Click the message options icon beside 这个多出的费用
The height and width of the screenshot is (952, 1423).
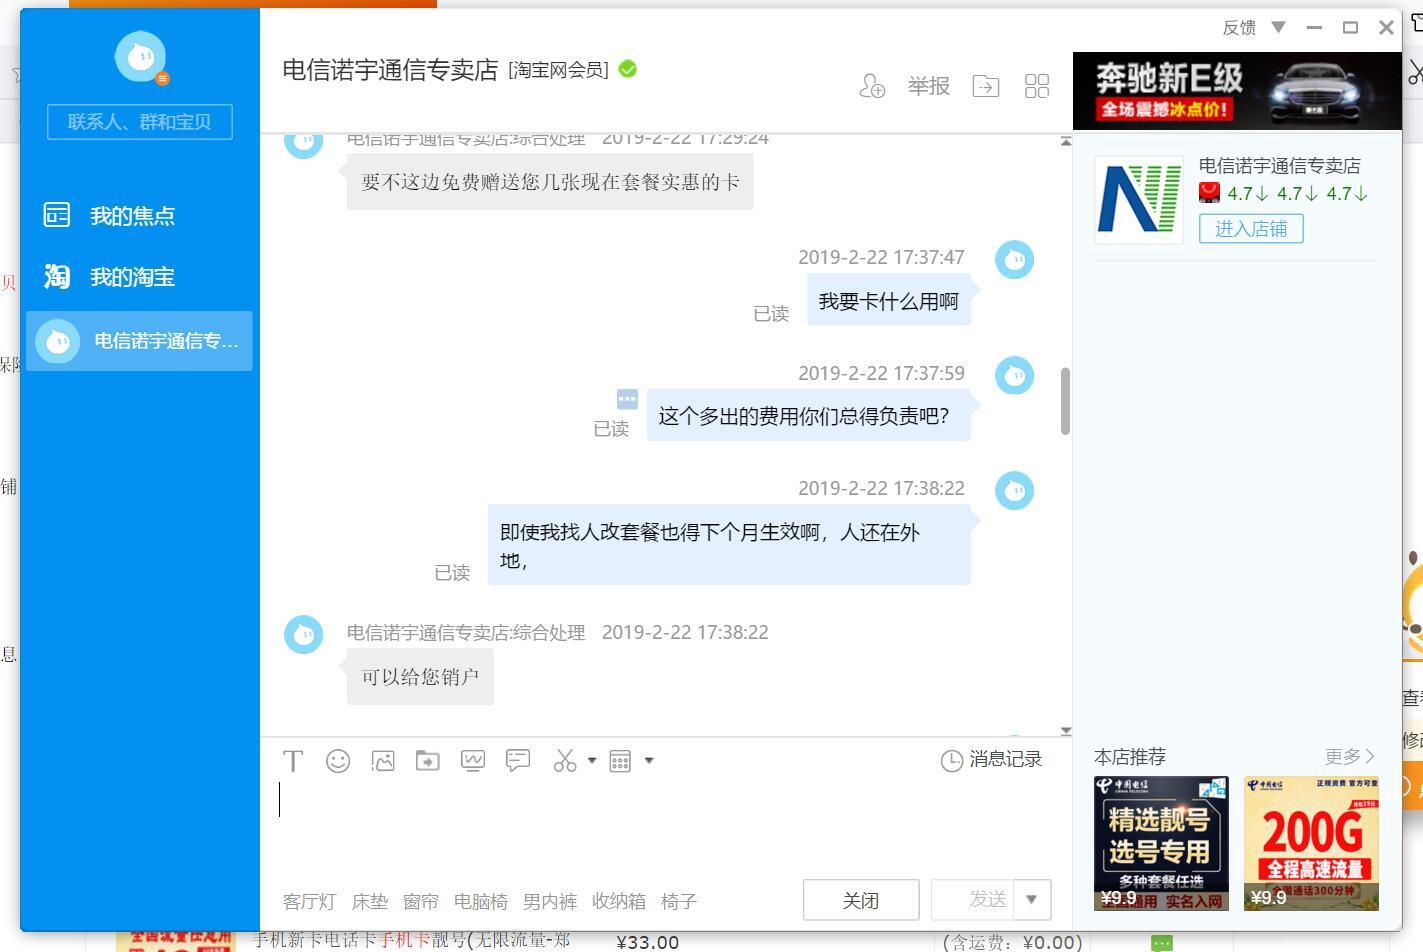coord(627,399)
